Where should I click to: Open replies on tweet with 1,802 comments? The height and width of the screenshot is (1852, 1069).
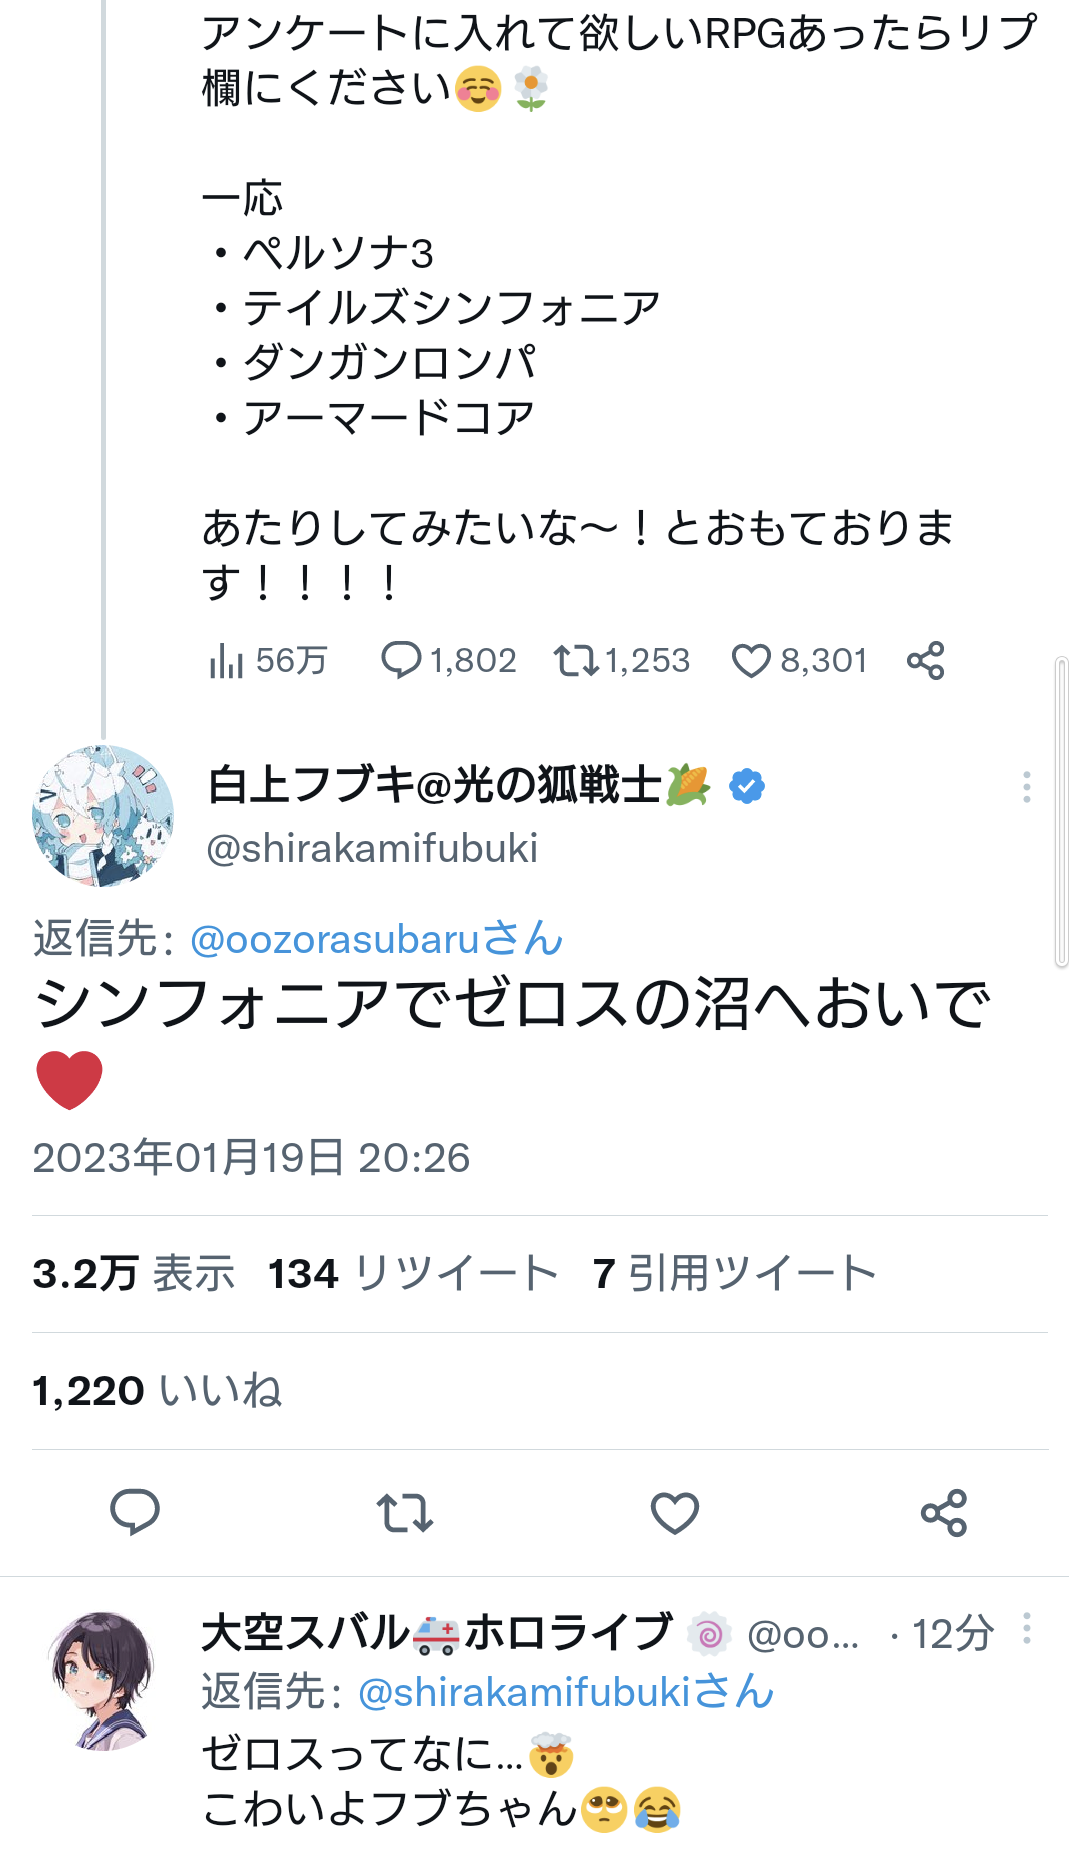point(449,661)
